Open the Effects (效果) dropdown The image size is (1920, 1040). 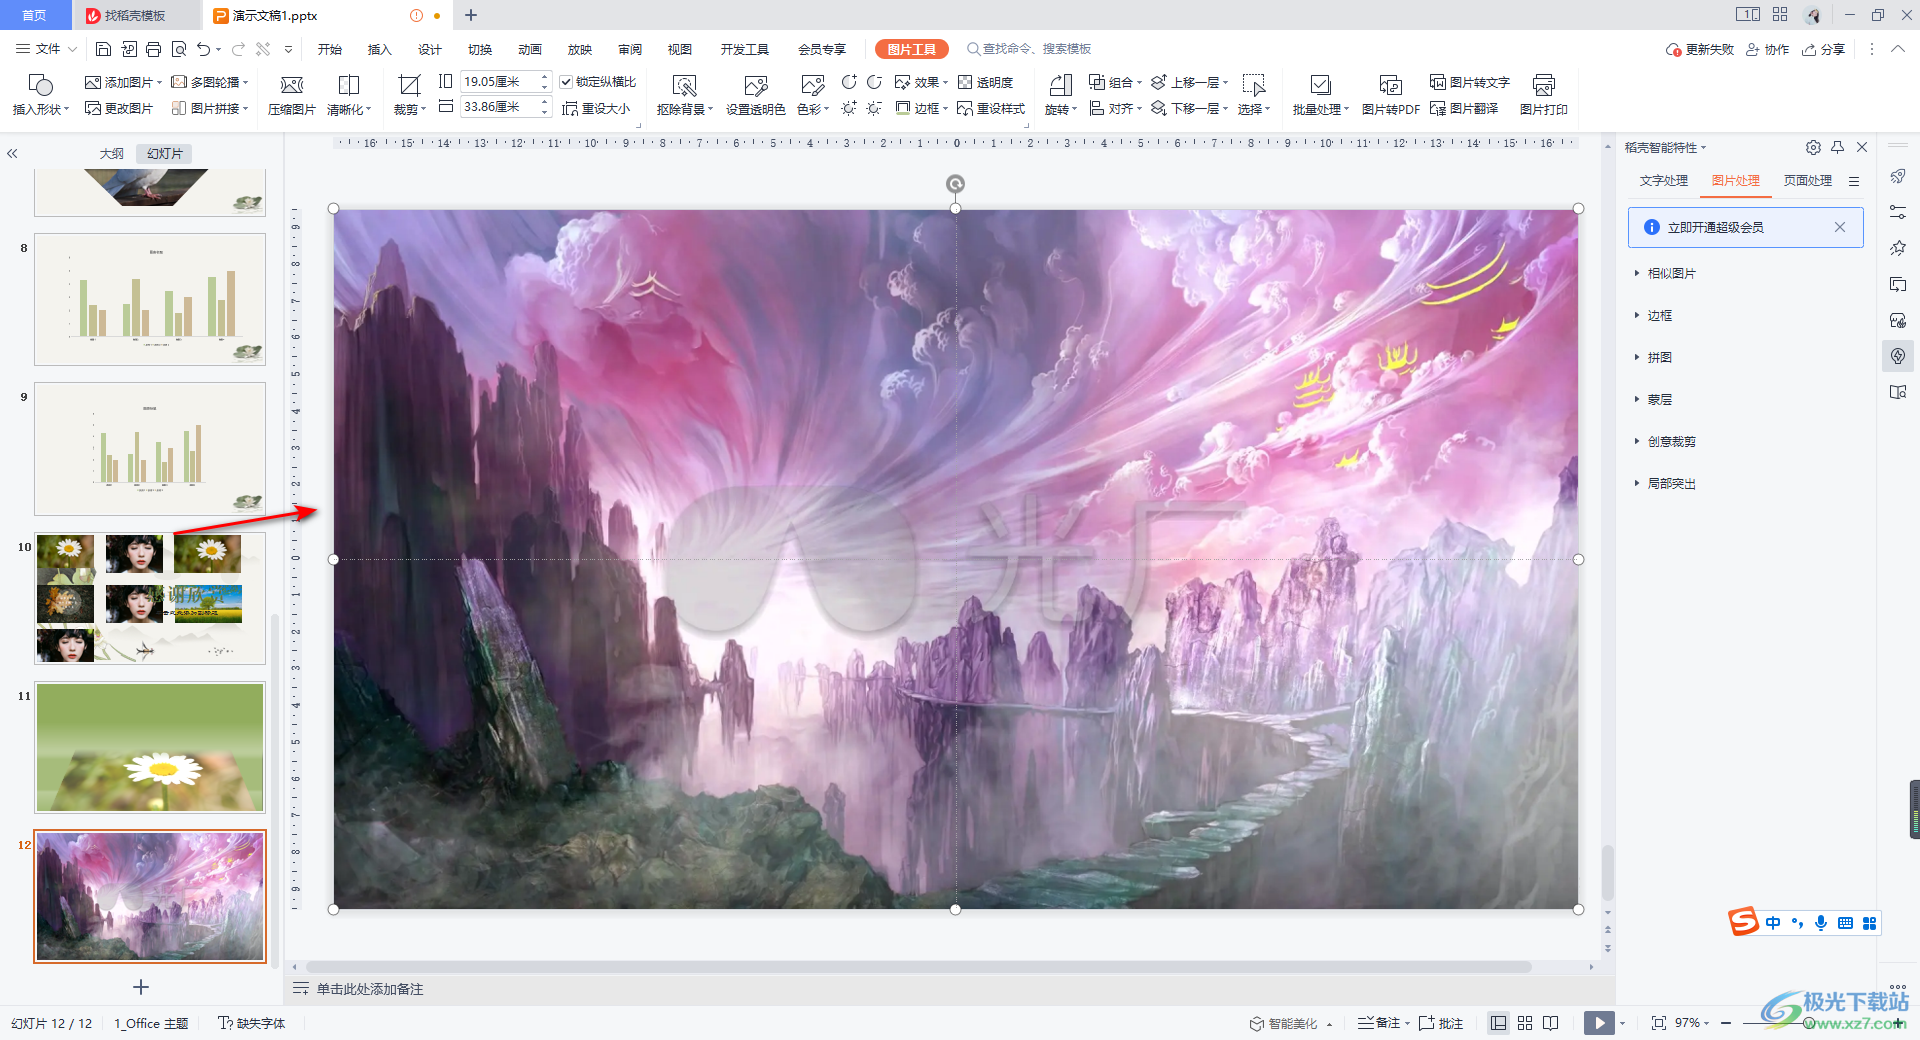[921, 82]
